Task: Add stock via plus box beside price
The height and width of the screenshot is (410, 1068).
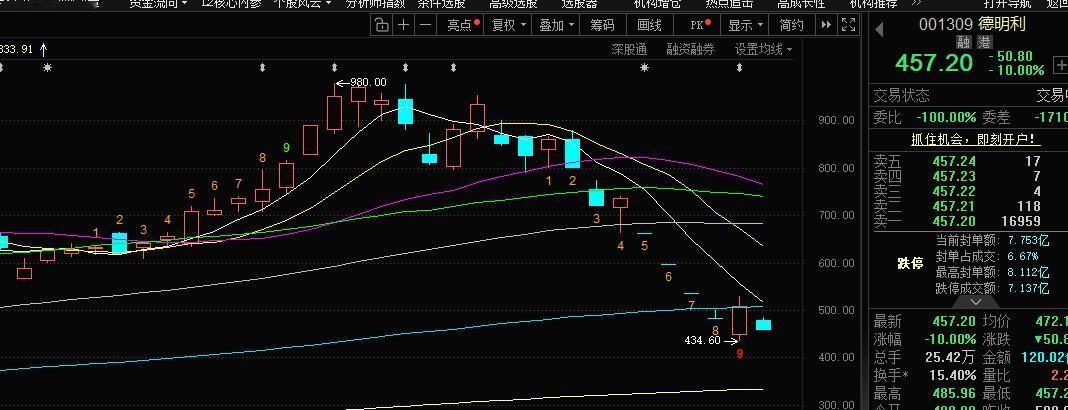Action: (x=1061, y=66)
